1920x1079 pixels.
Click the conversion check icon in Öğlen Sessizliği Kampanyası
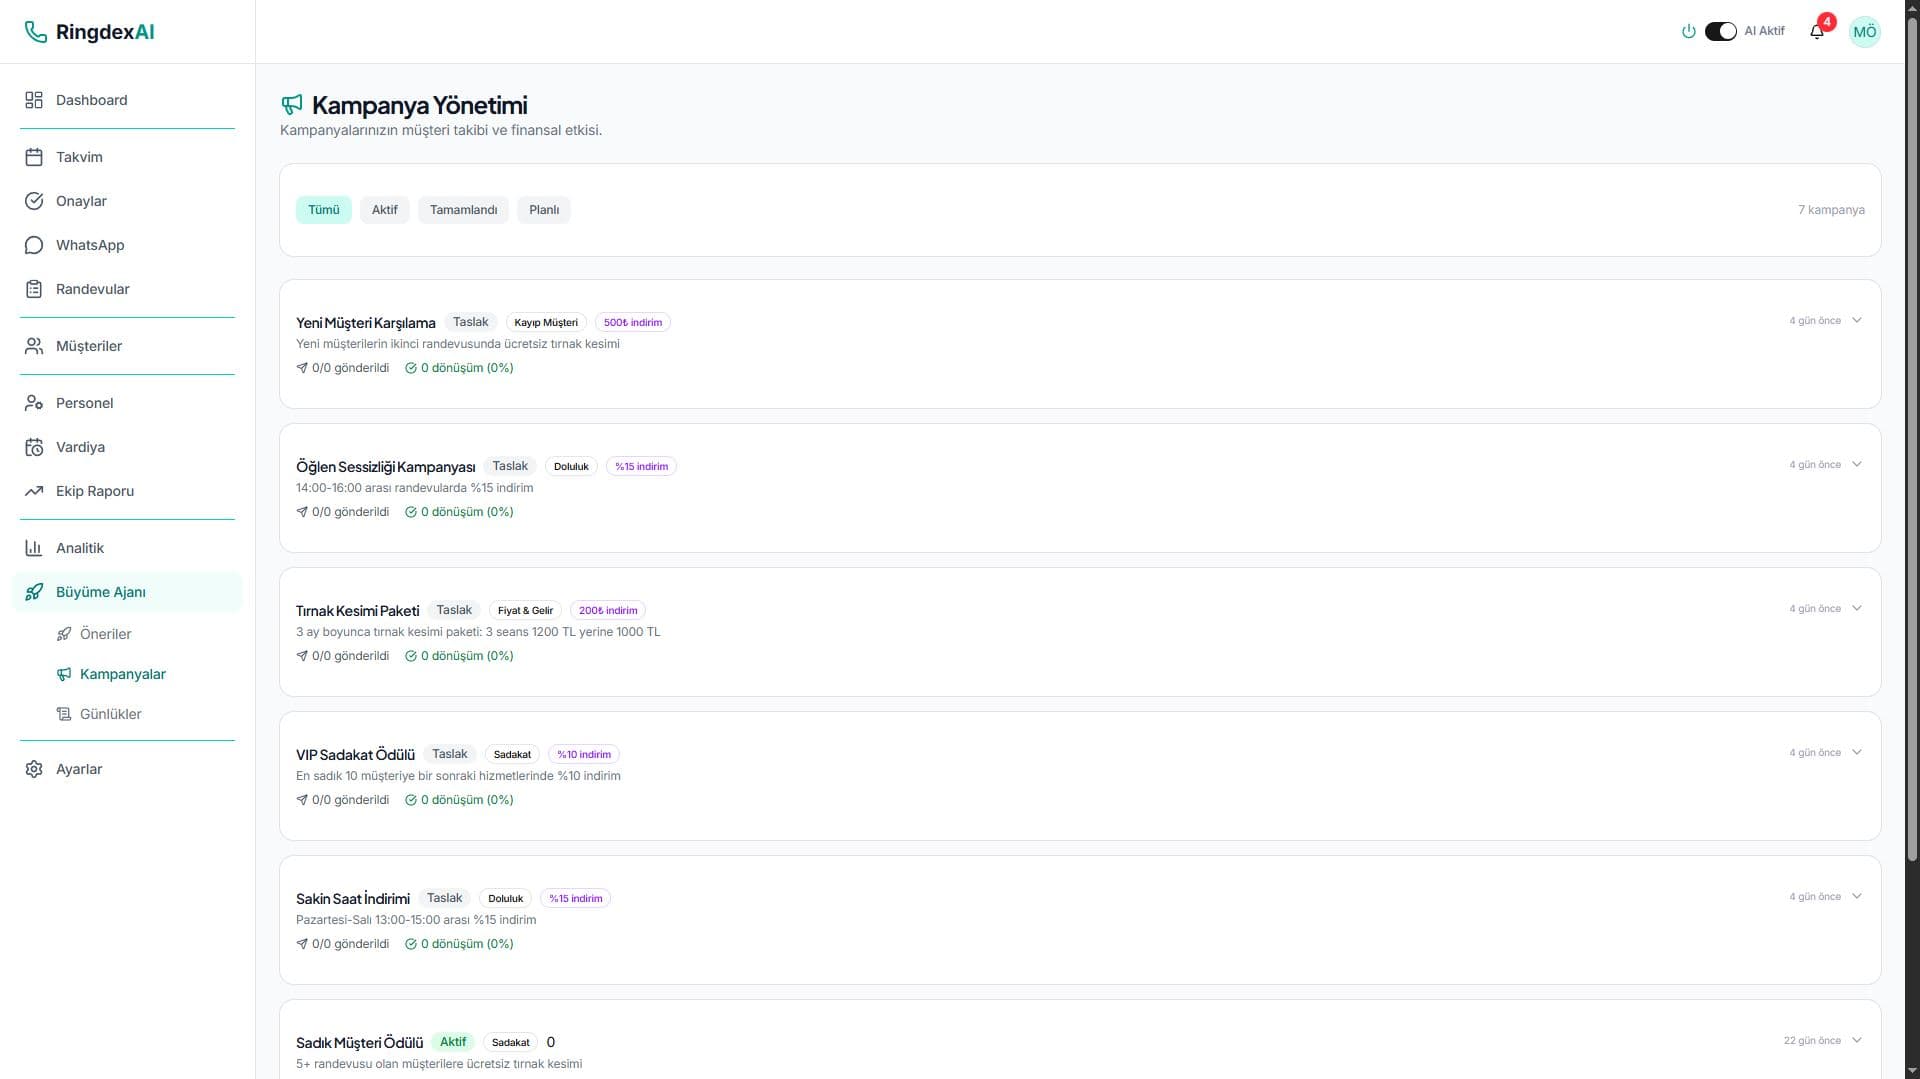pos(411,512)
